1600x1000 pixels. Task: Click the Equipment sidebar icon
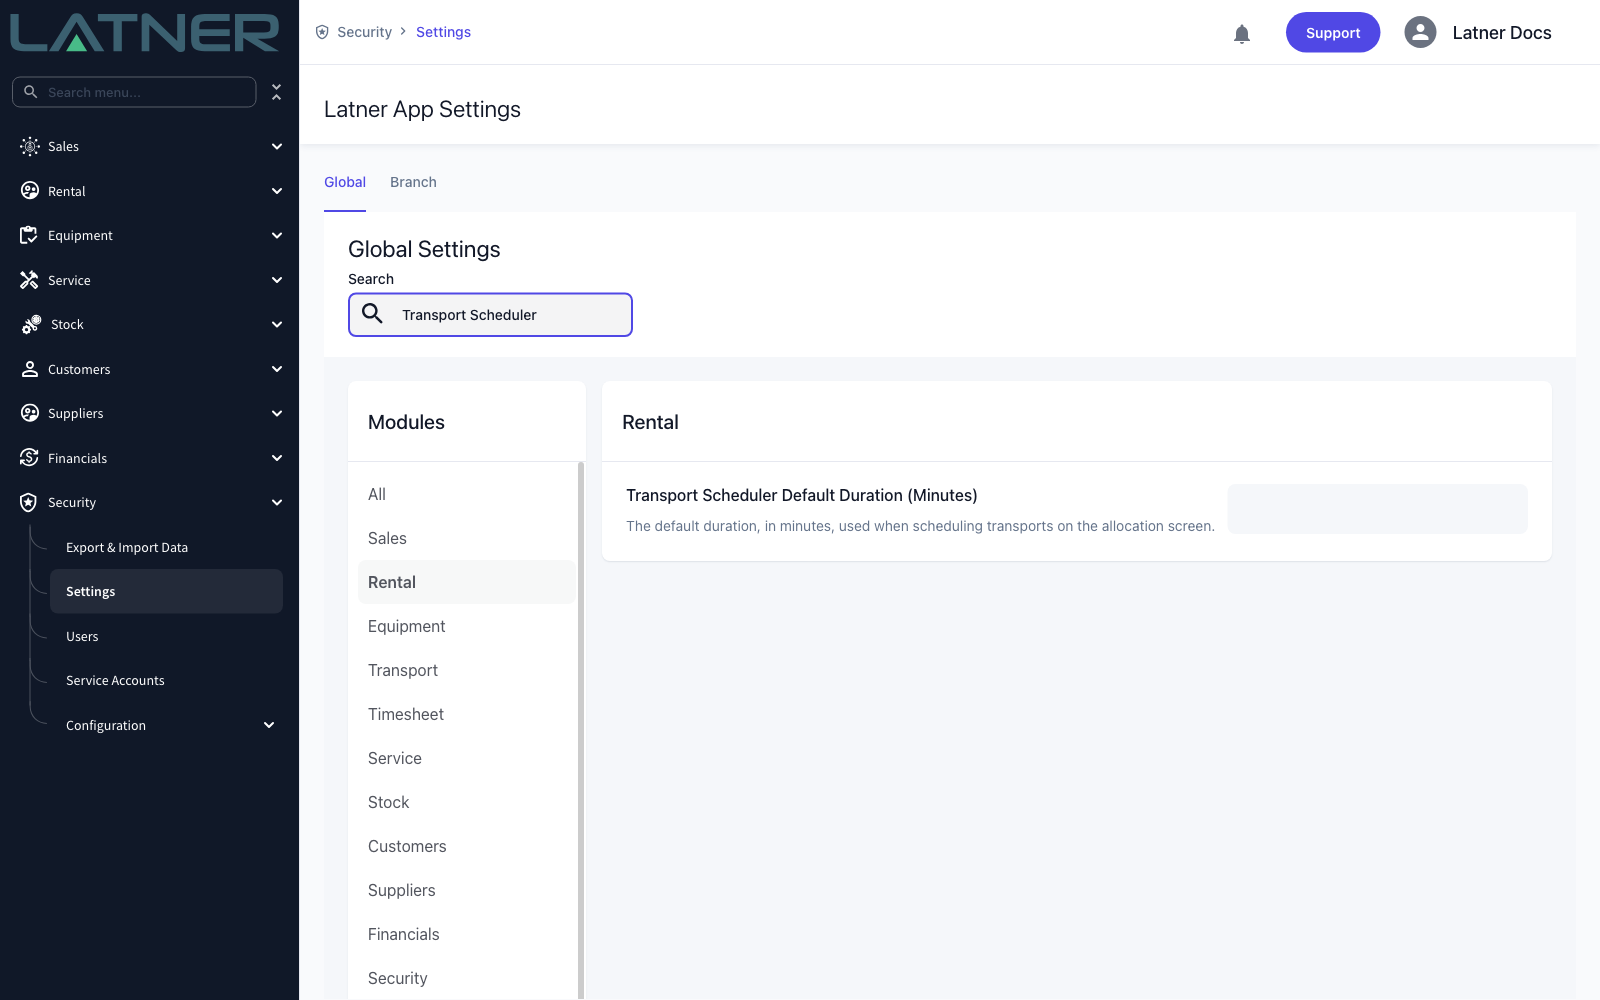pos(29,235)
